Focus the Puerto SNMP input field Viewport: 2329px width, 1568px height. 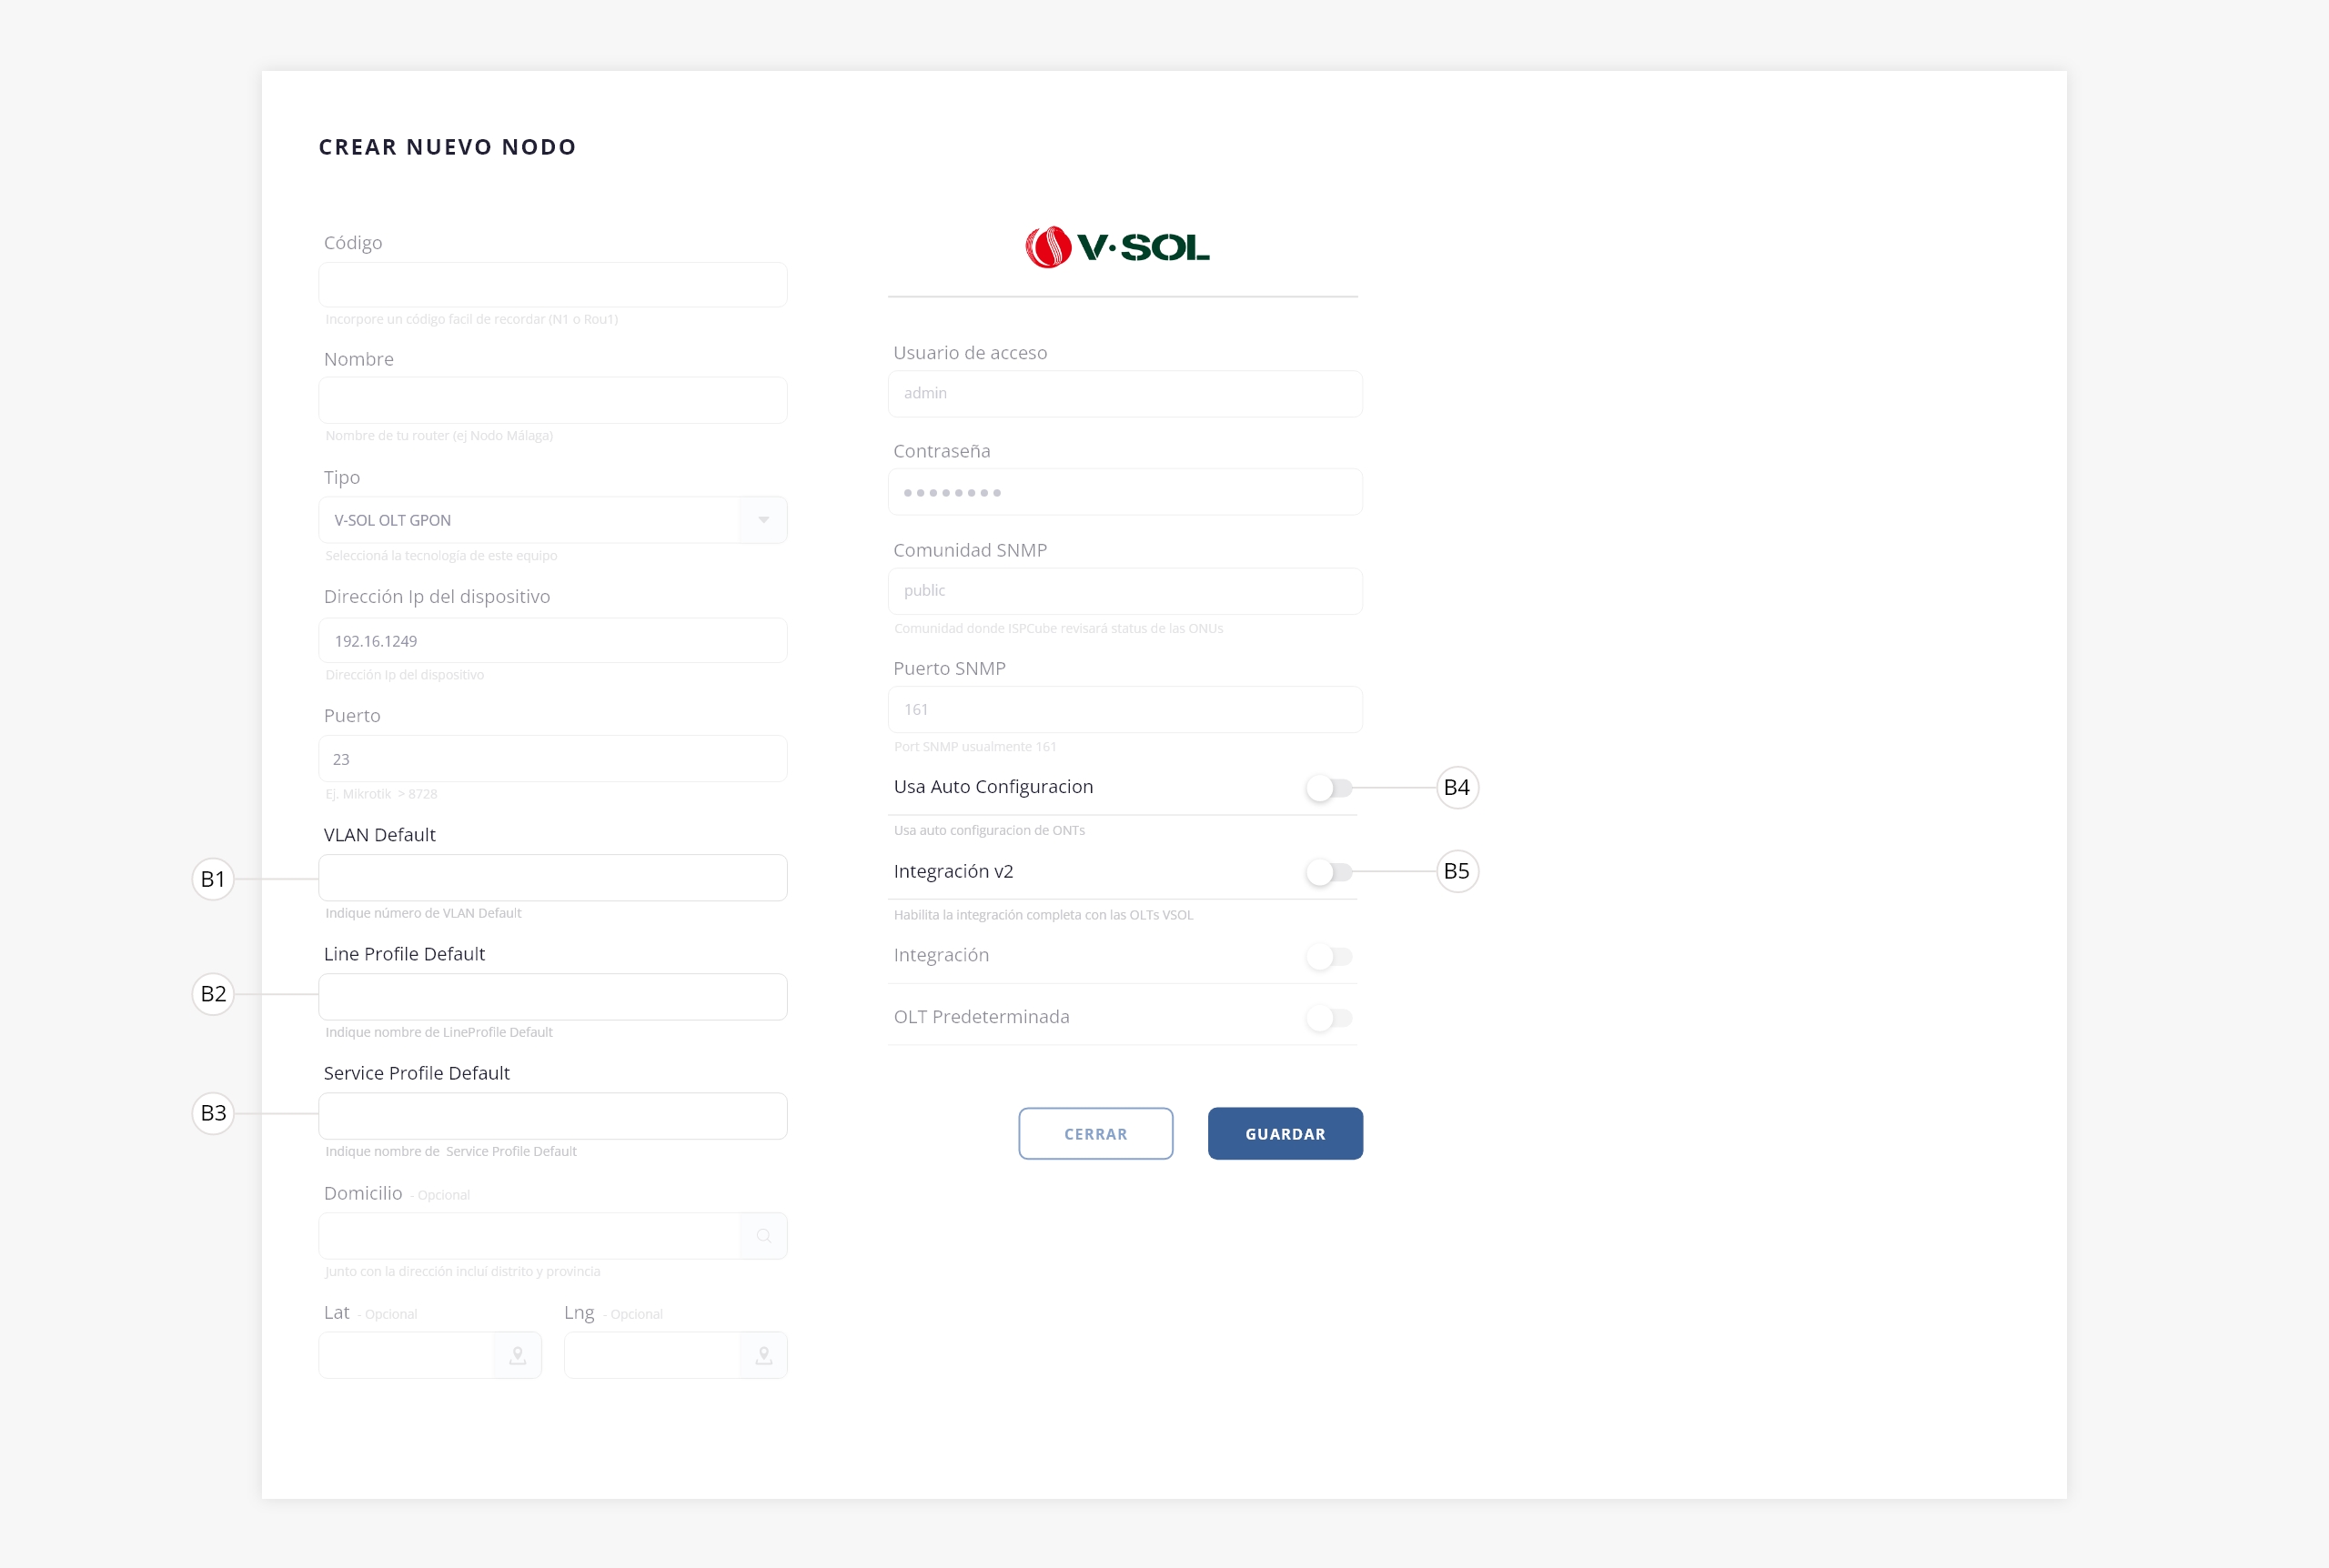click(1124, 709)
